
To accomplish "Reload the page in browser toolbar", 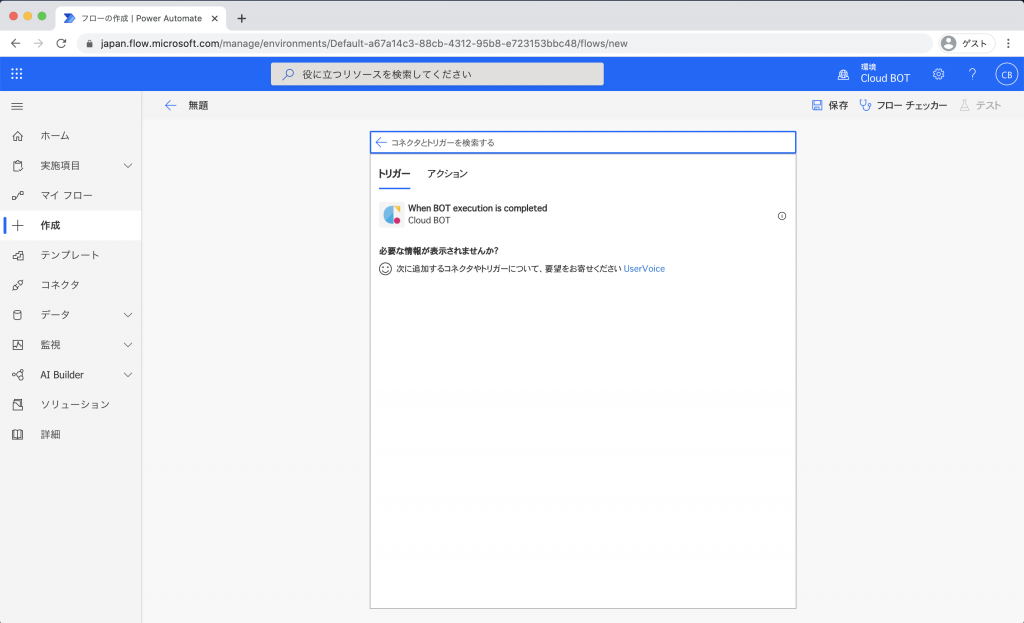I will click(61, 43).
